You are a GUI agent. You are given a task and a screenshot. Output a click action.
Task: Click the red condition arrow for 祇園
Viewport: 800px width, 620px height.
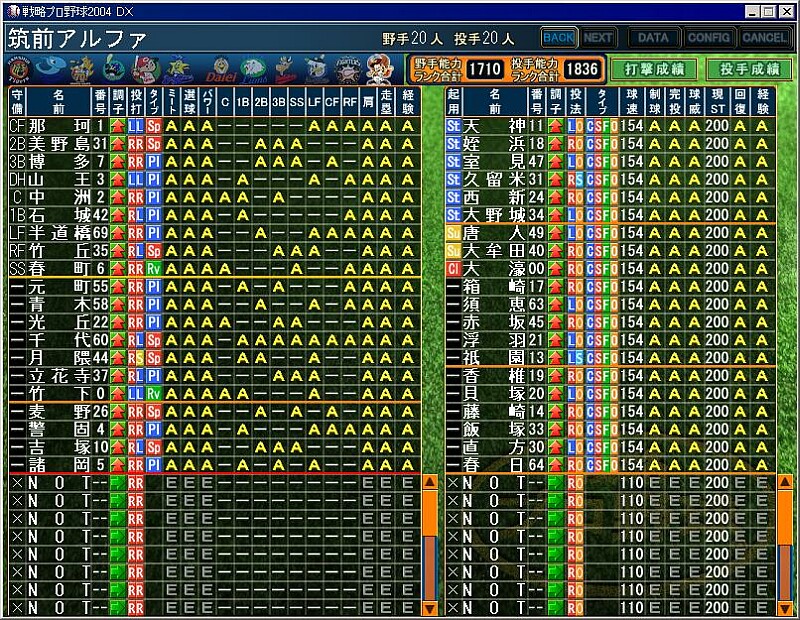tap(556, 358)
